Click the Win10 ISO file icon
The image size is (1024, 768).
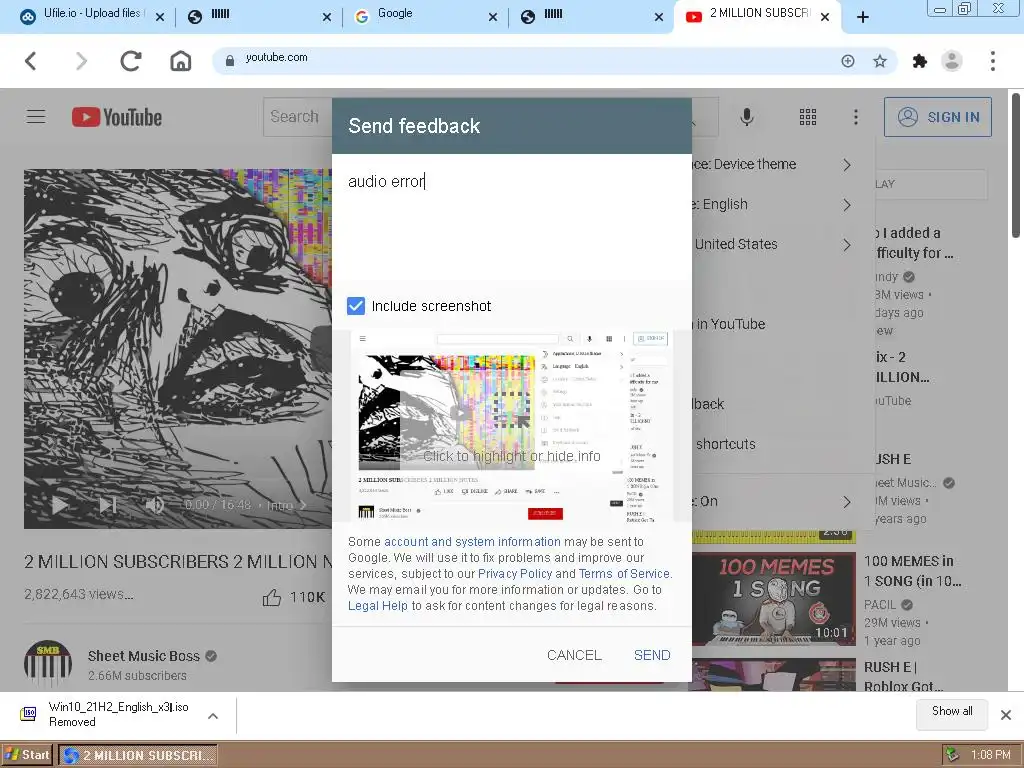tap(28, 714)
